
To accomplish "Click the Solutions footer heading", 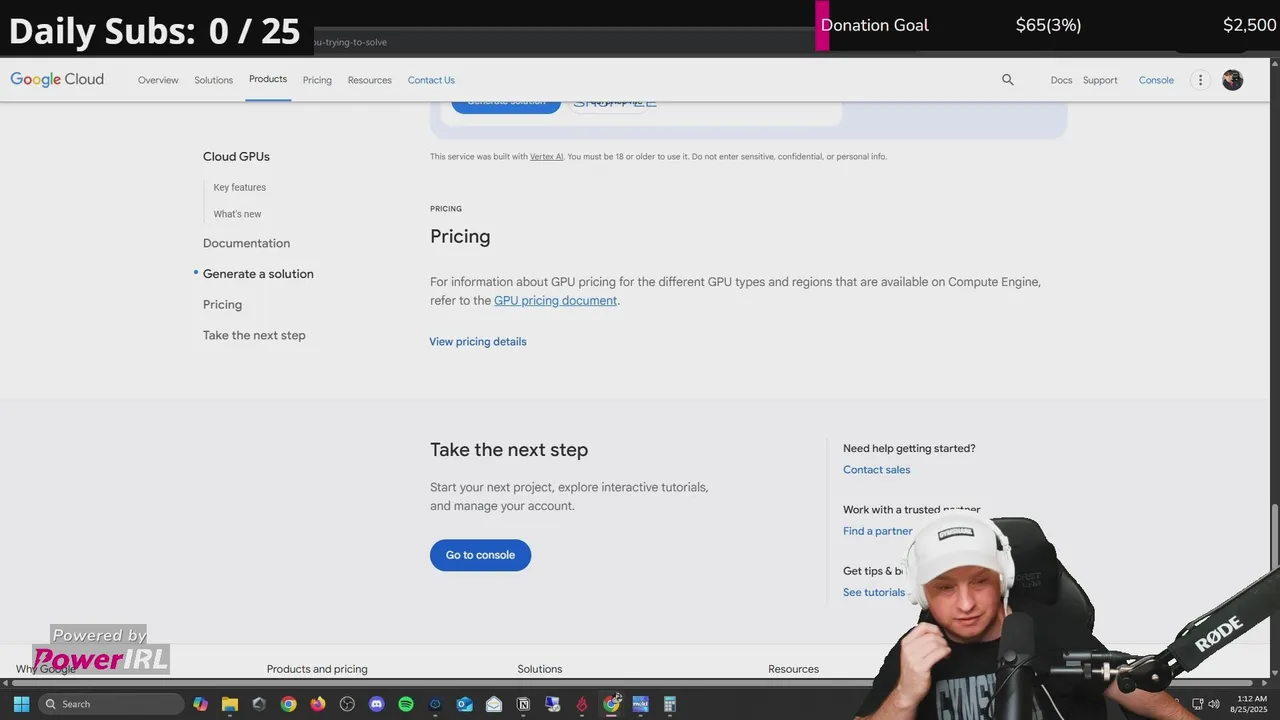I will (x=540, y=669).
